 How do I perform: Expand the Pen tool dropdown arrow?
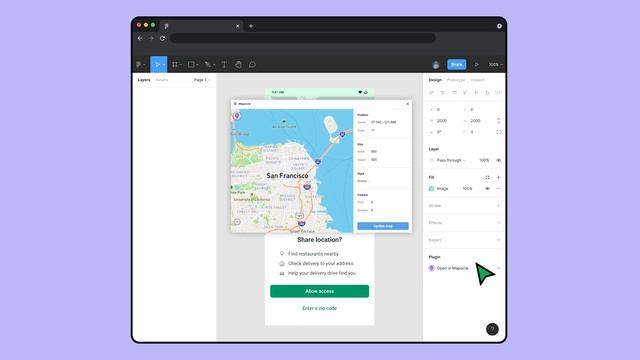[x=214, y=65]
